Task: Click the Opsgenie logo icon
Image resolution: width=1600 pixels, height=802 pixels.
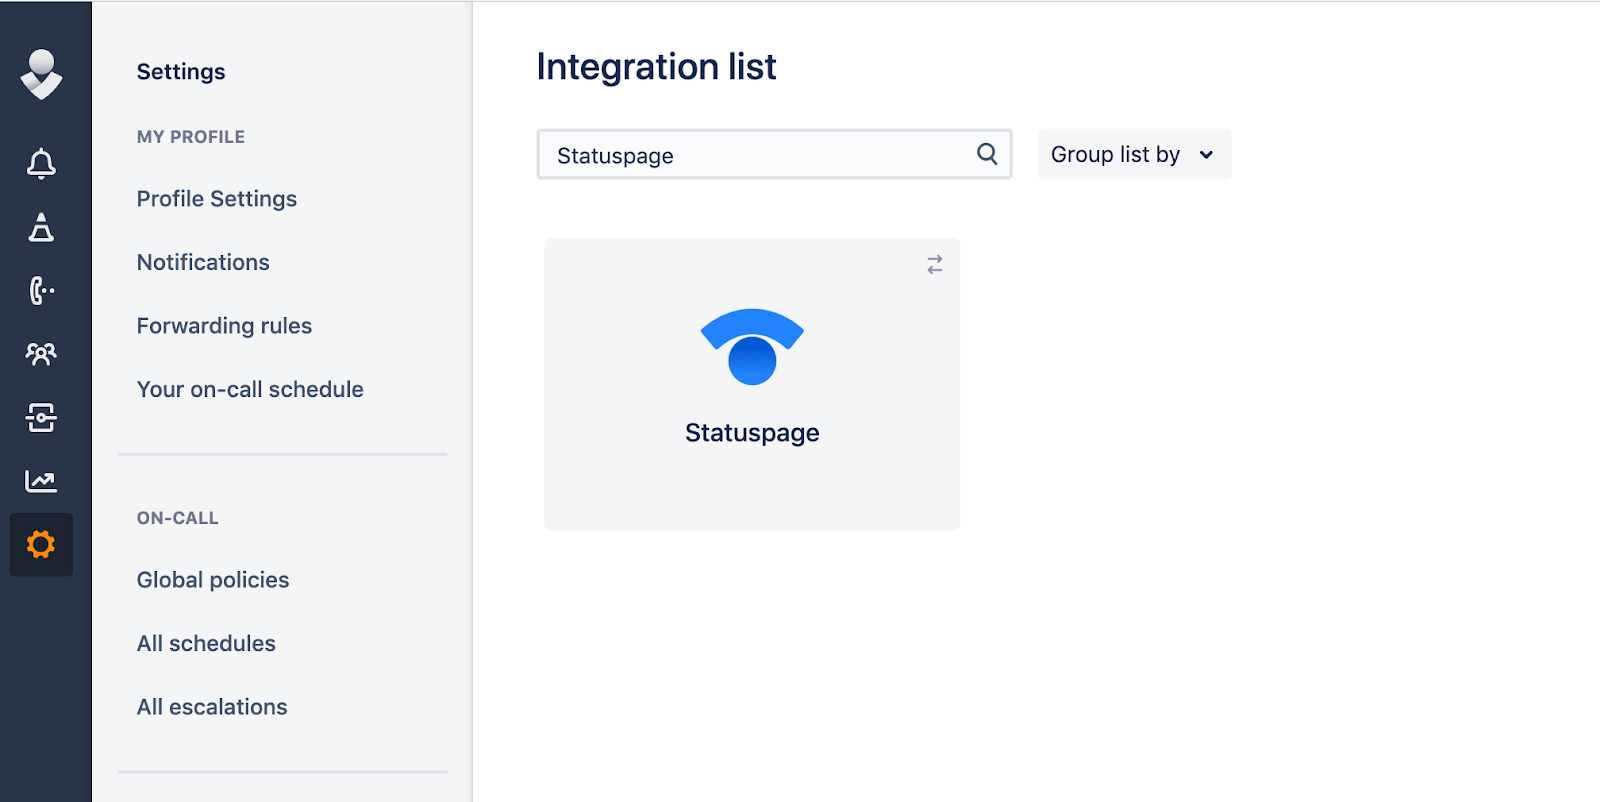Action: [41, 75]
